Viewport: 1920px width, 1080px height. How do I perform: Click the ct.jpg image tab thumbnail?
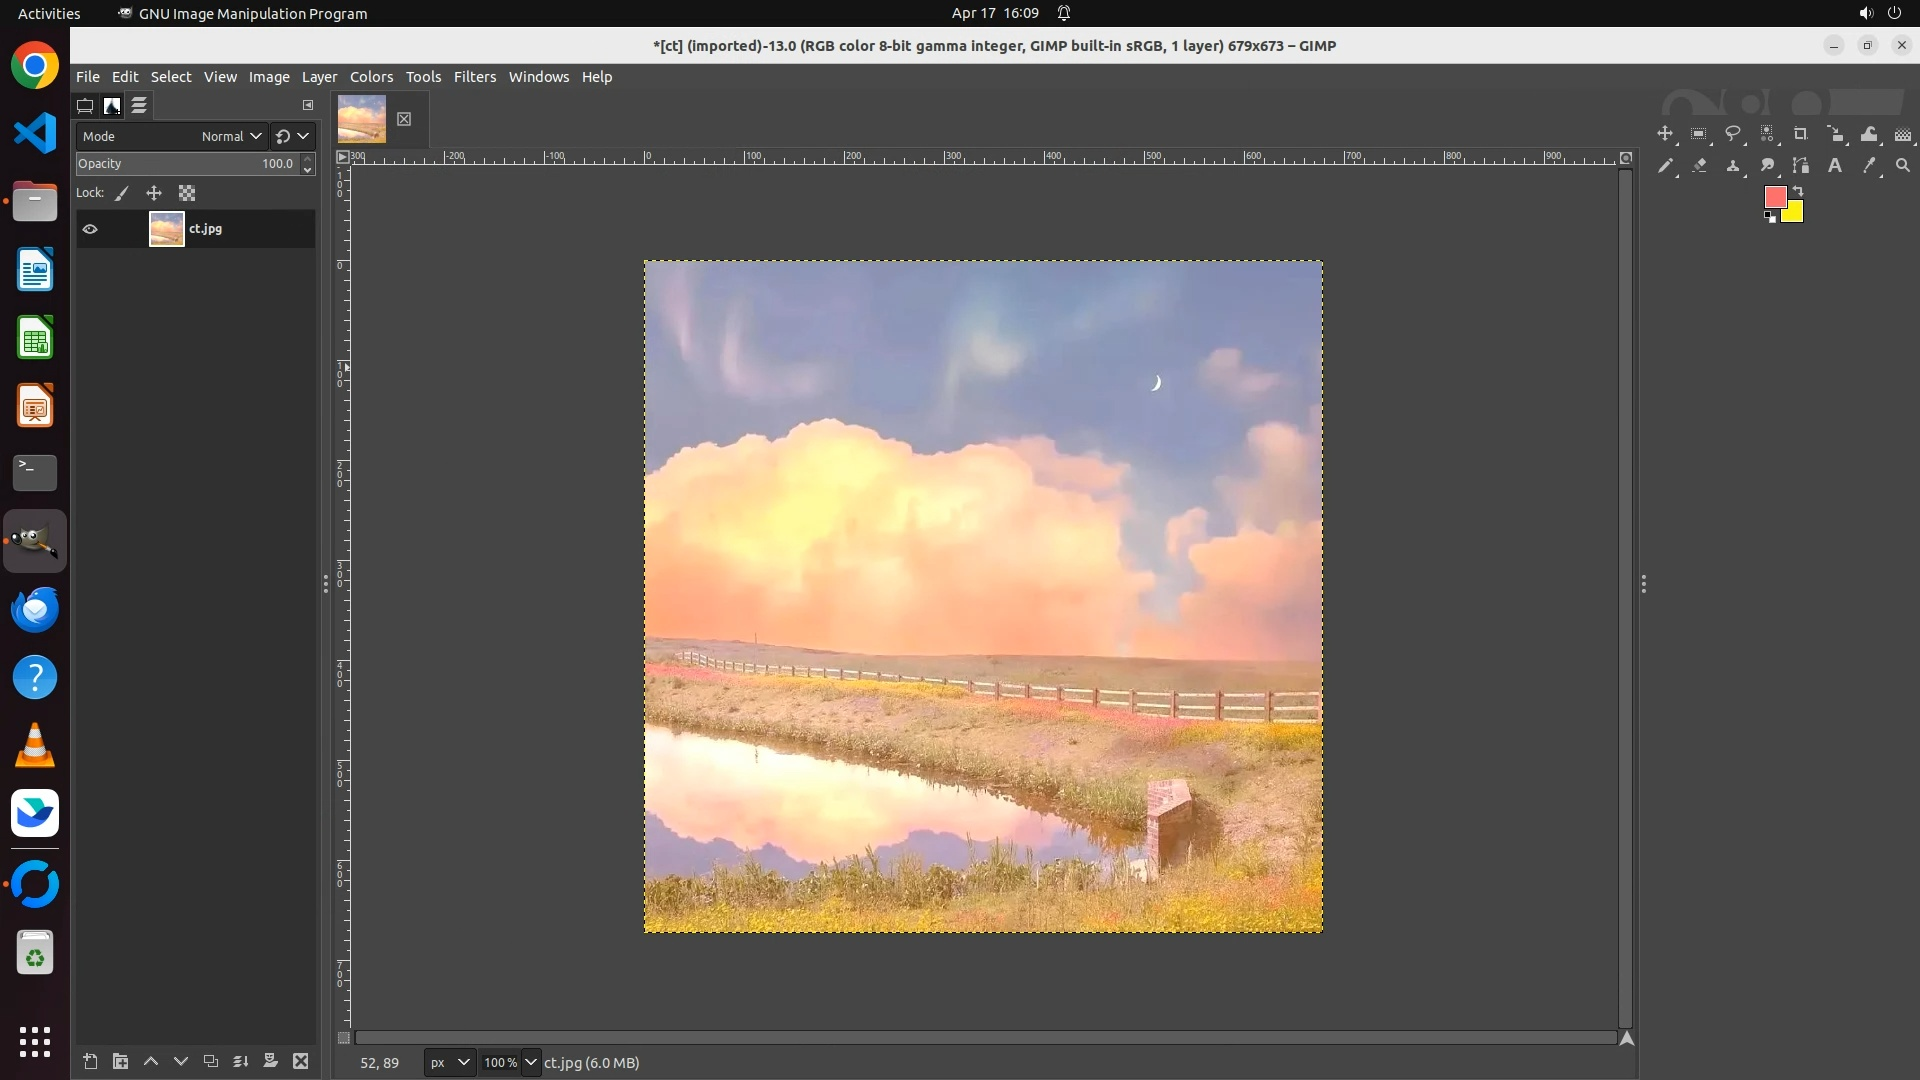click(x=362, y=119)
